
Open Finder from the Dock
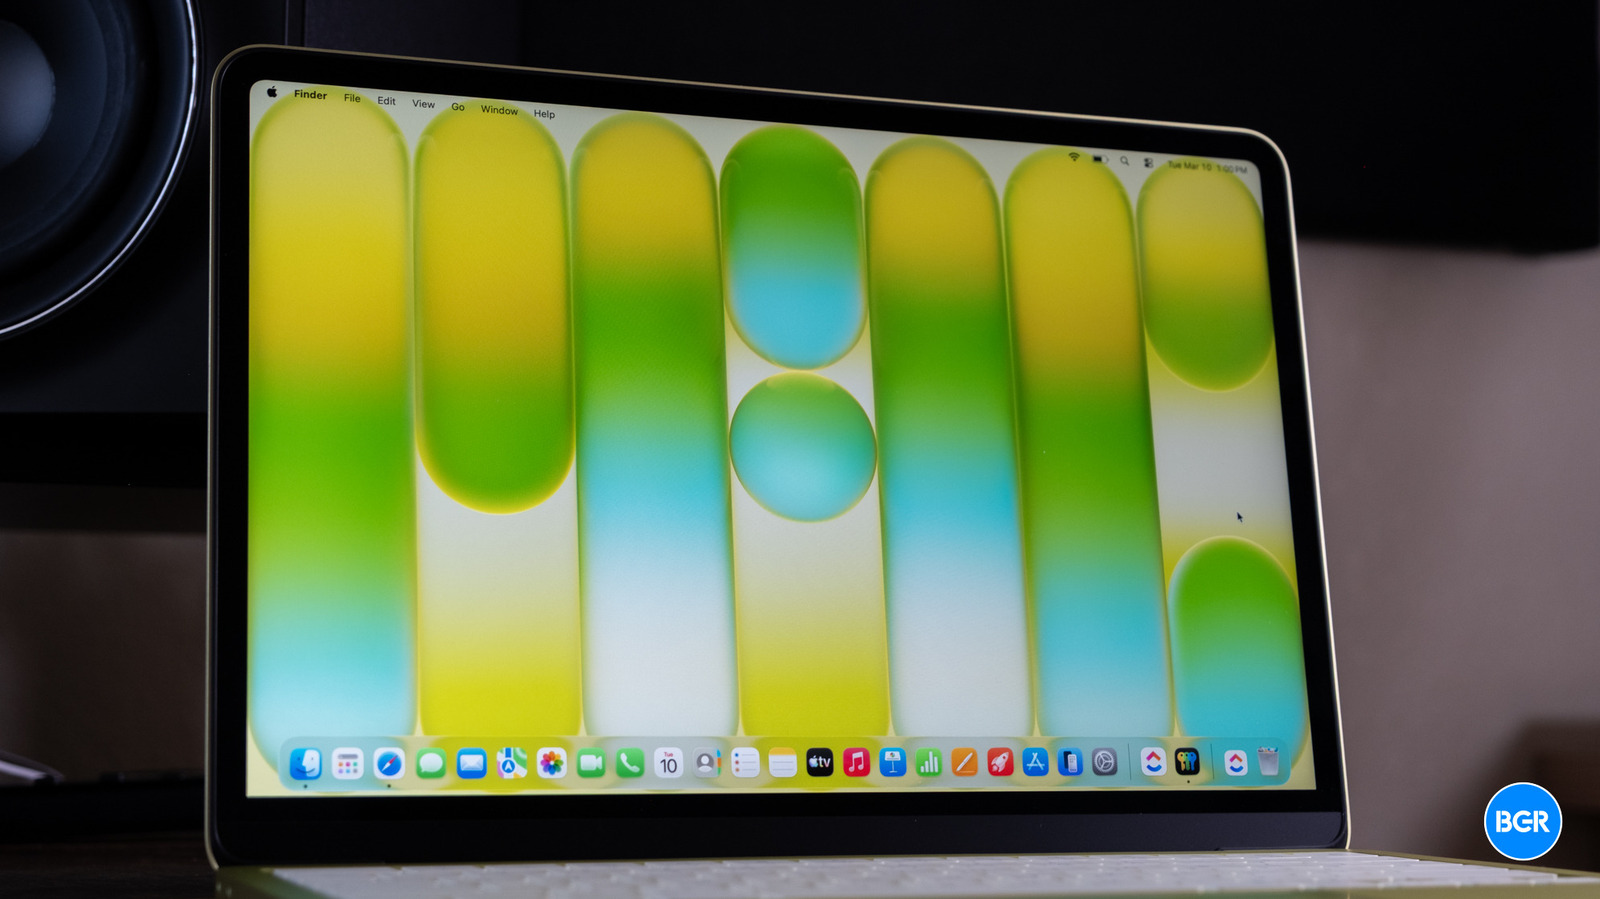[305, 764]
